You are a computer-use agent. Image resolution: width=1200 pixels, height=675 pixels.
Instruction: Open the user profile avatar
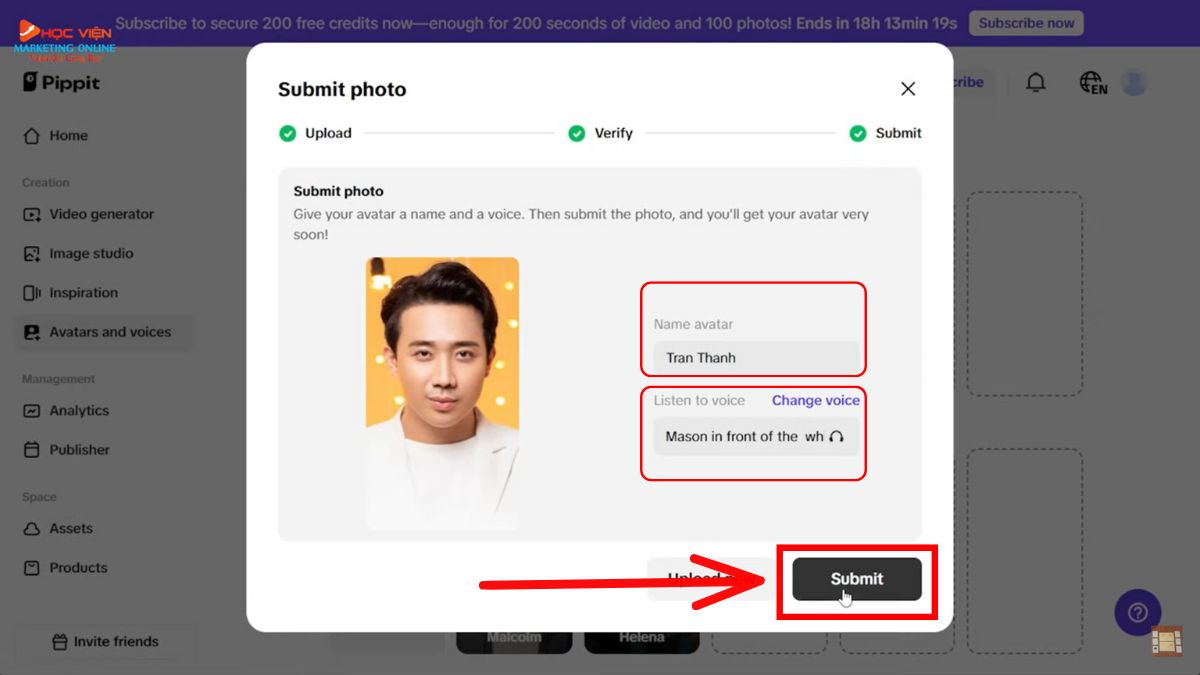pyautogui.click(x=1134, y=83)
